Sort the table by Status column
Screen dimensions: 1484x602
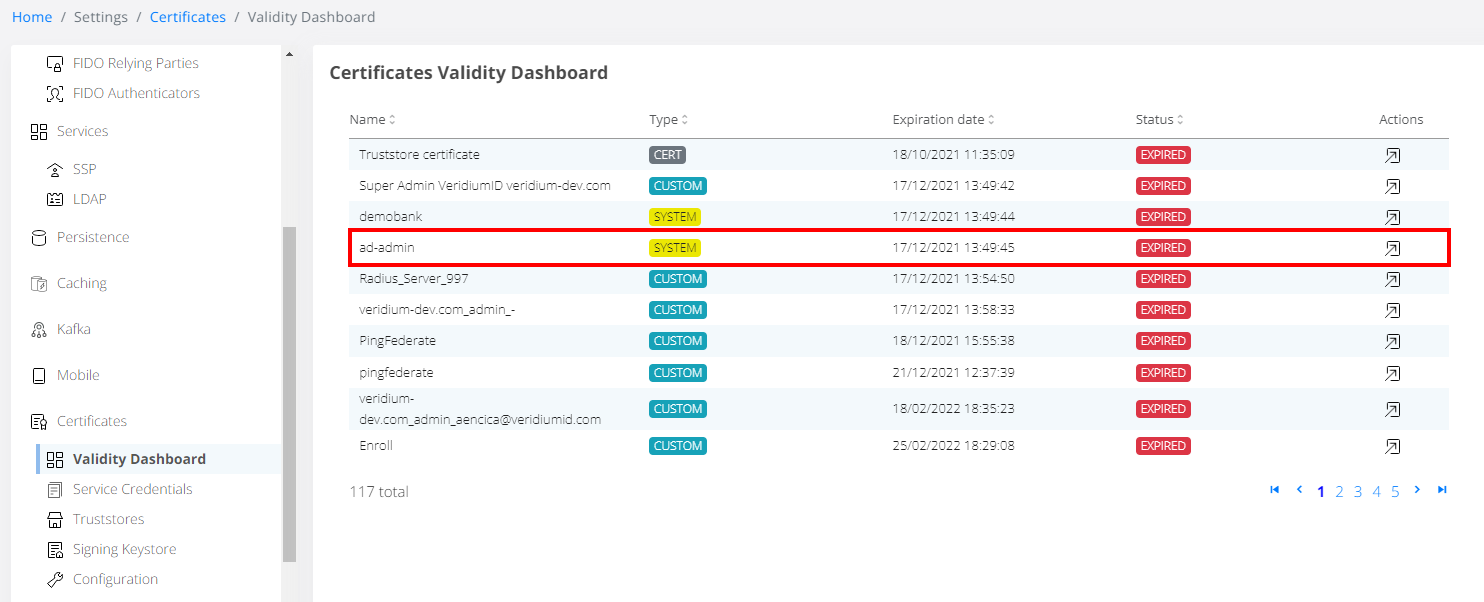pyautogui.click(x=1159, y=120)
